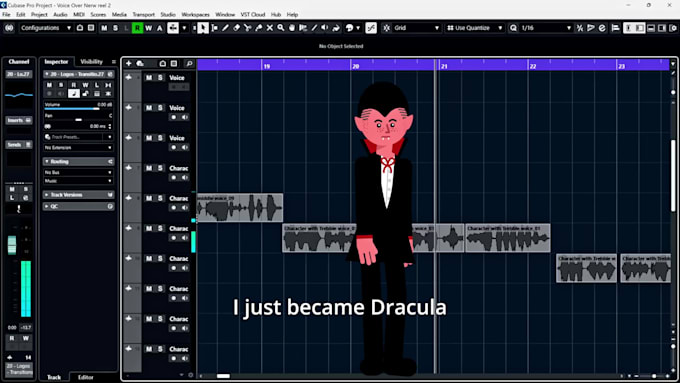
Task: Click the Inserts button in Channel panel
Action: tap(19, 120)
